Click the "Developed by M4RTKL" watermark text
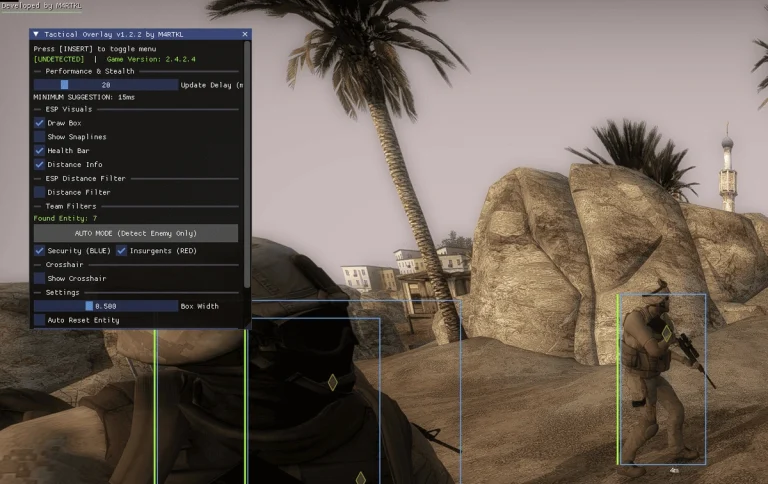 42,5
